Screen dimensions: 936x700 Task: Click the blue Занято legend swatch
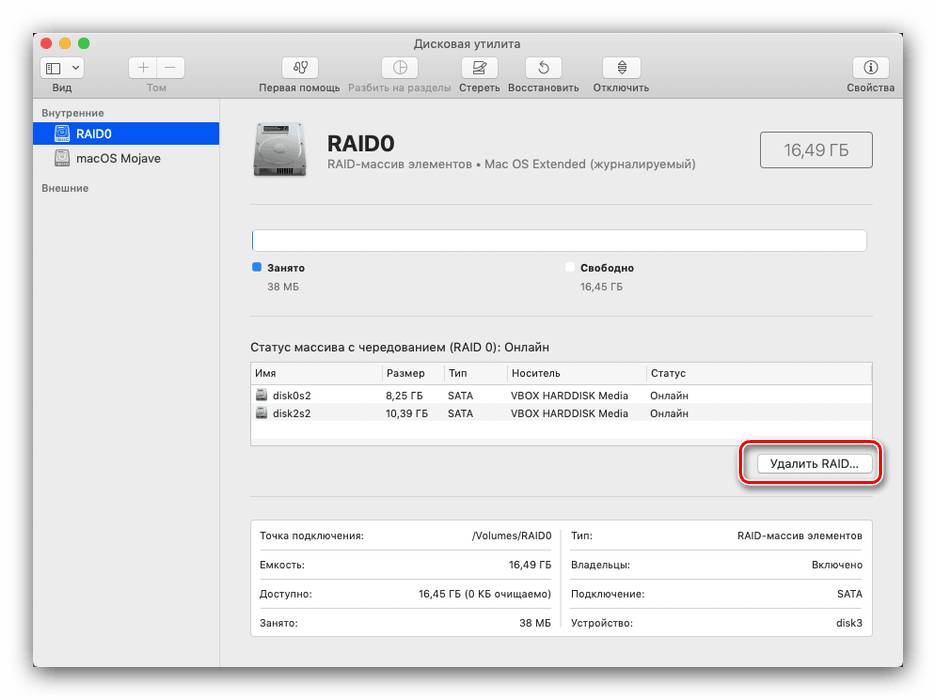(257, 267)
